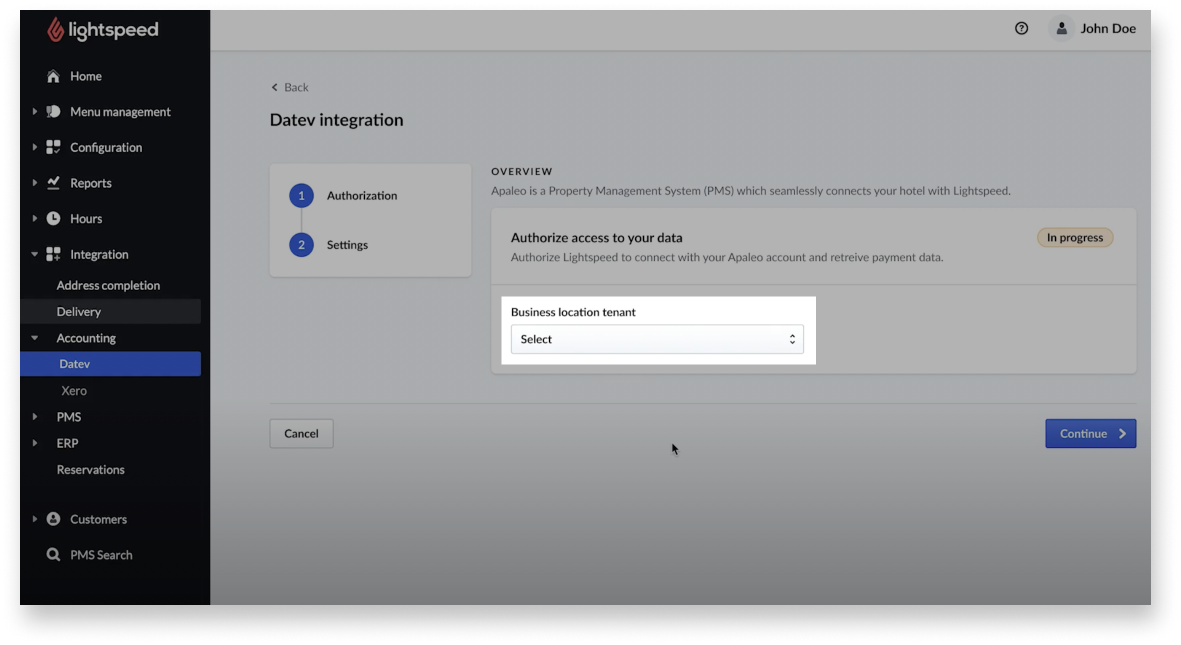Click the Configuration grid icon
Screen dimensions: 1181x645
[53, 147]
